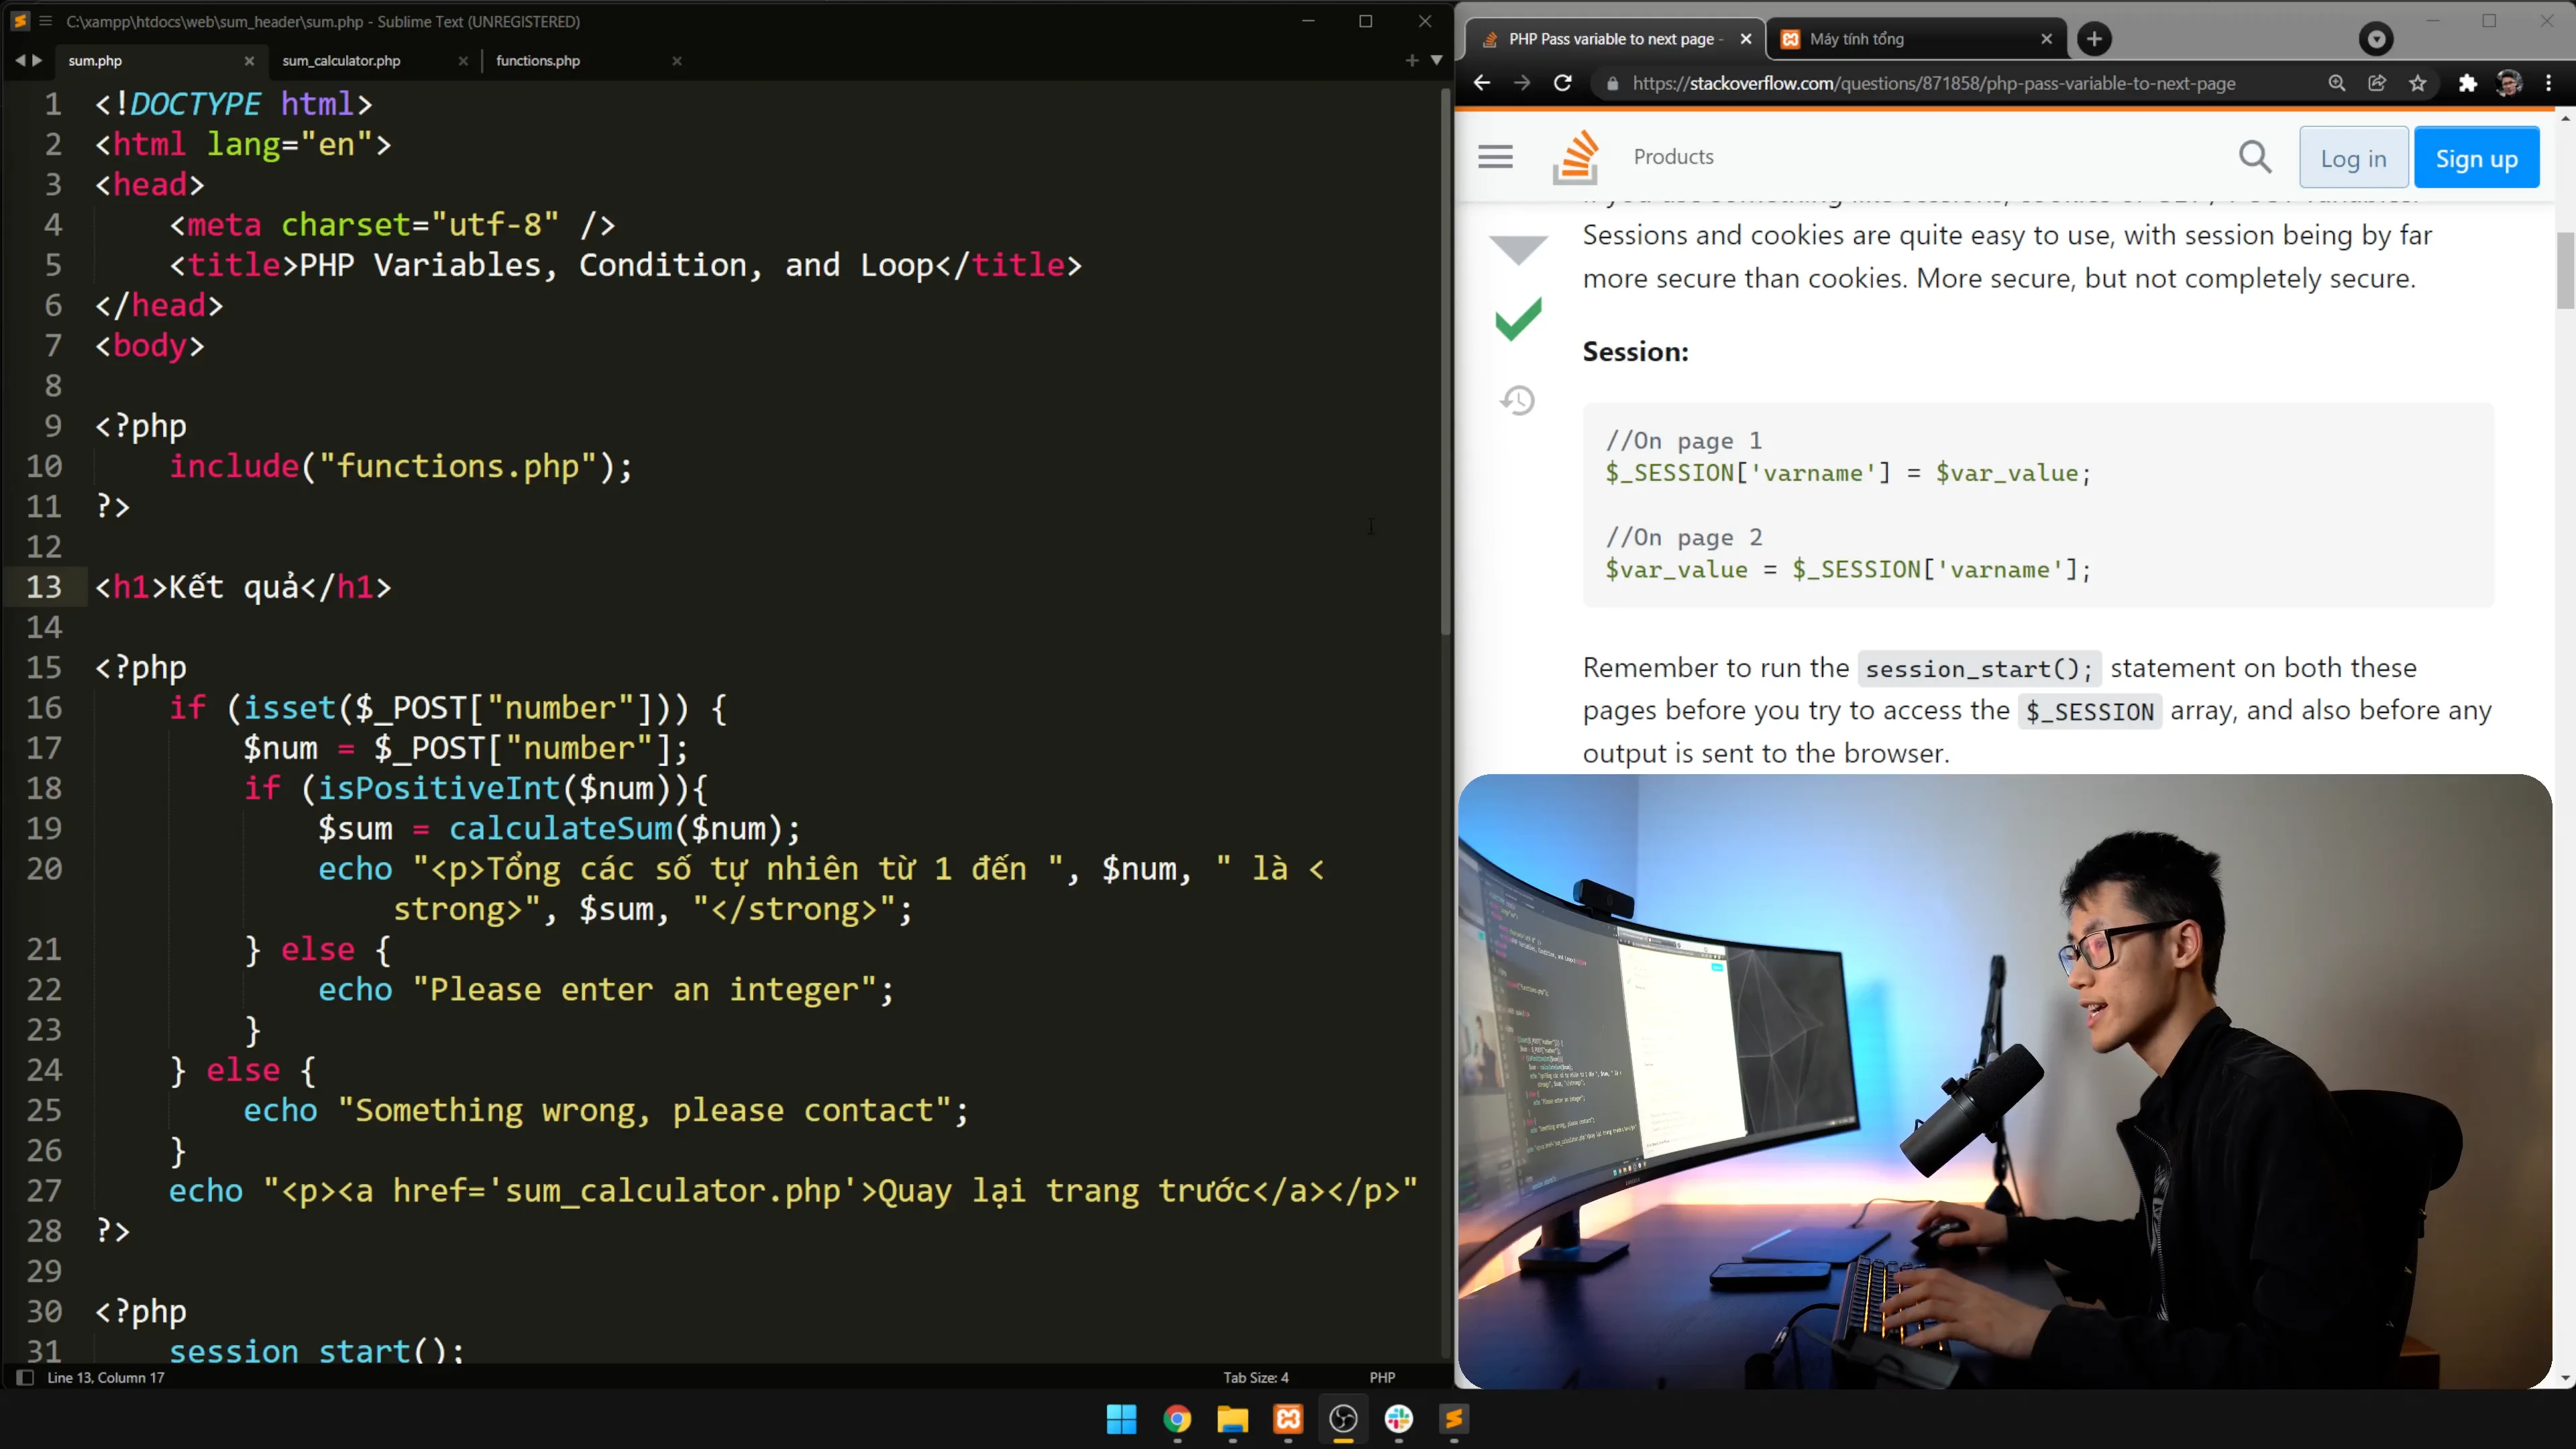2576x1449 pixels.
Task: Downvote the question with the arrow
Action: [x=1518, y=249]
